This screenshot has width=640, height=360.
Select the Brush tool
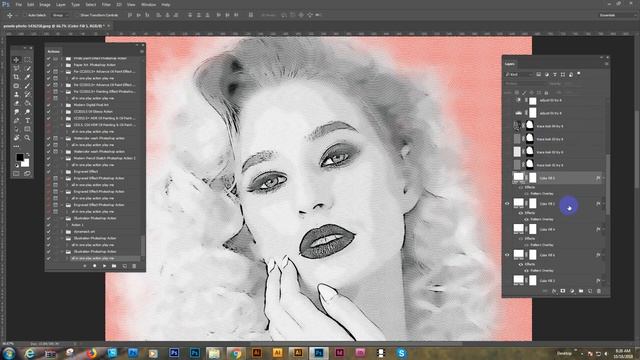[27, 86]
